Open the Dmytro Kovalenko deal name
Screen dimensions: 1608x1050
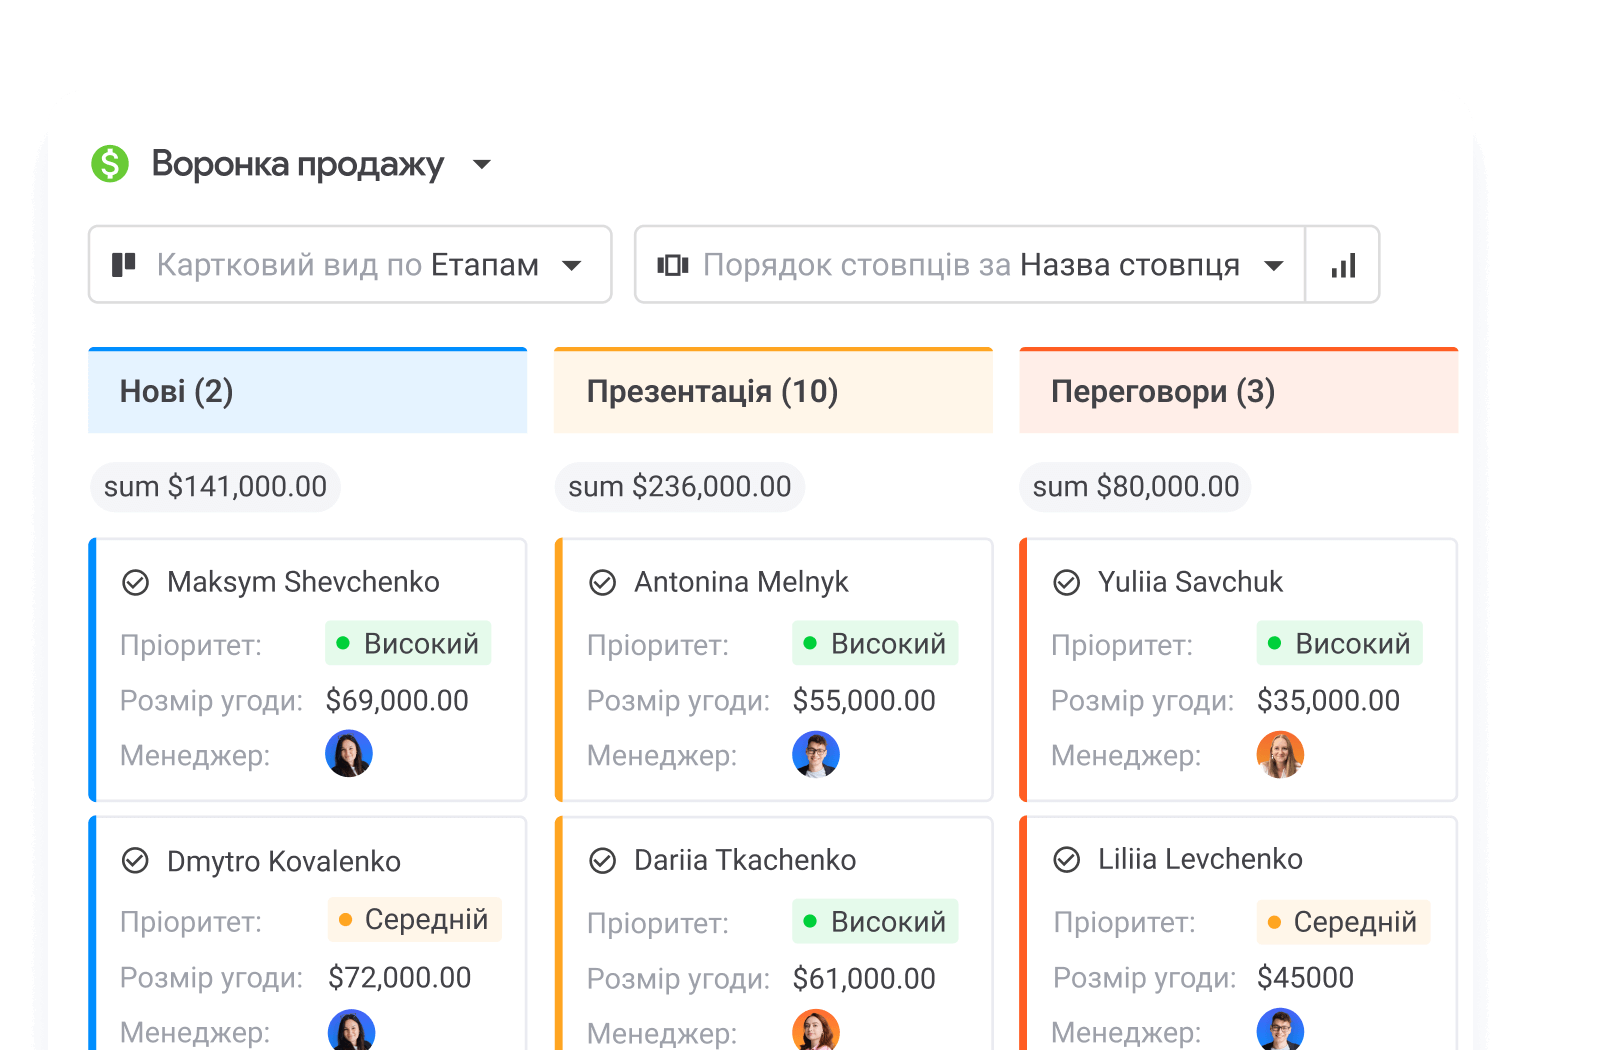pos(284,861)
